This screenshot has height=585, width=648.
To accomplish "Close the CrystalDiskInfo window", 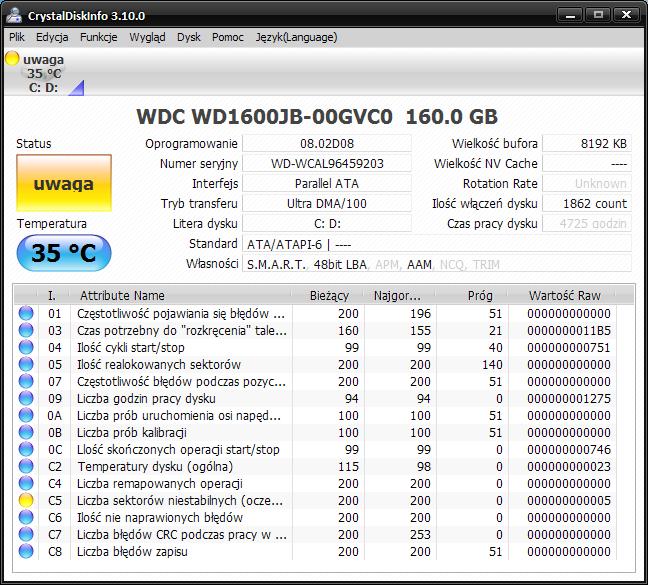I will [x=627, y=15].
